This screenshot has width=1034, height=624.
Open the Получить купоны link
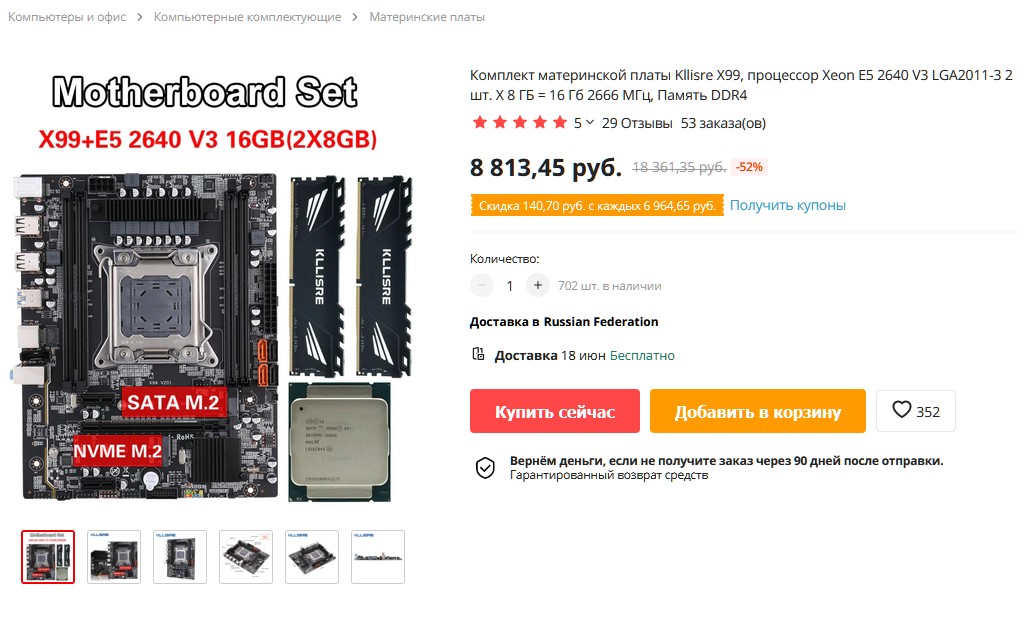tap(787, 205)
